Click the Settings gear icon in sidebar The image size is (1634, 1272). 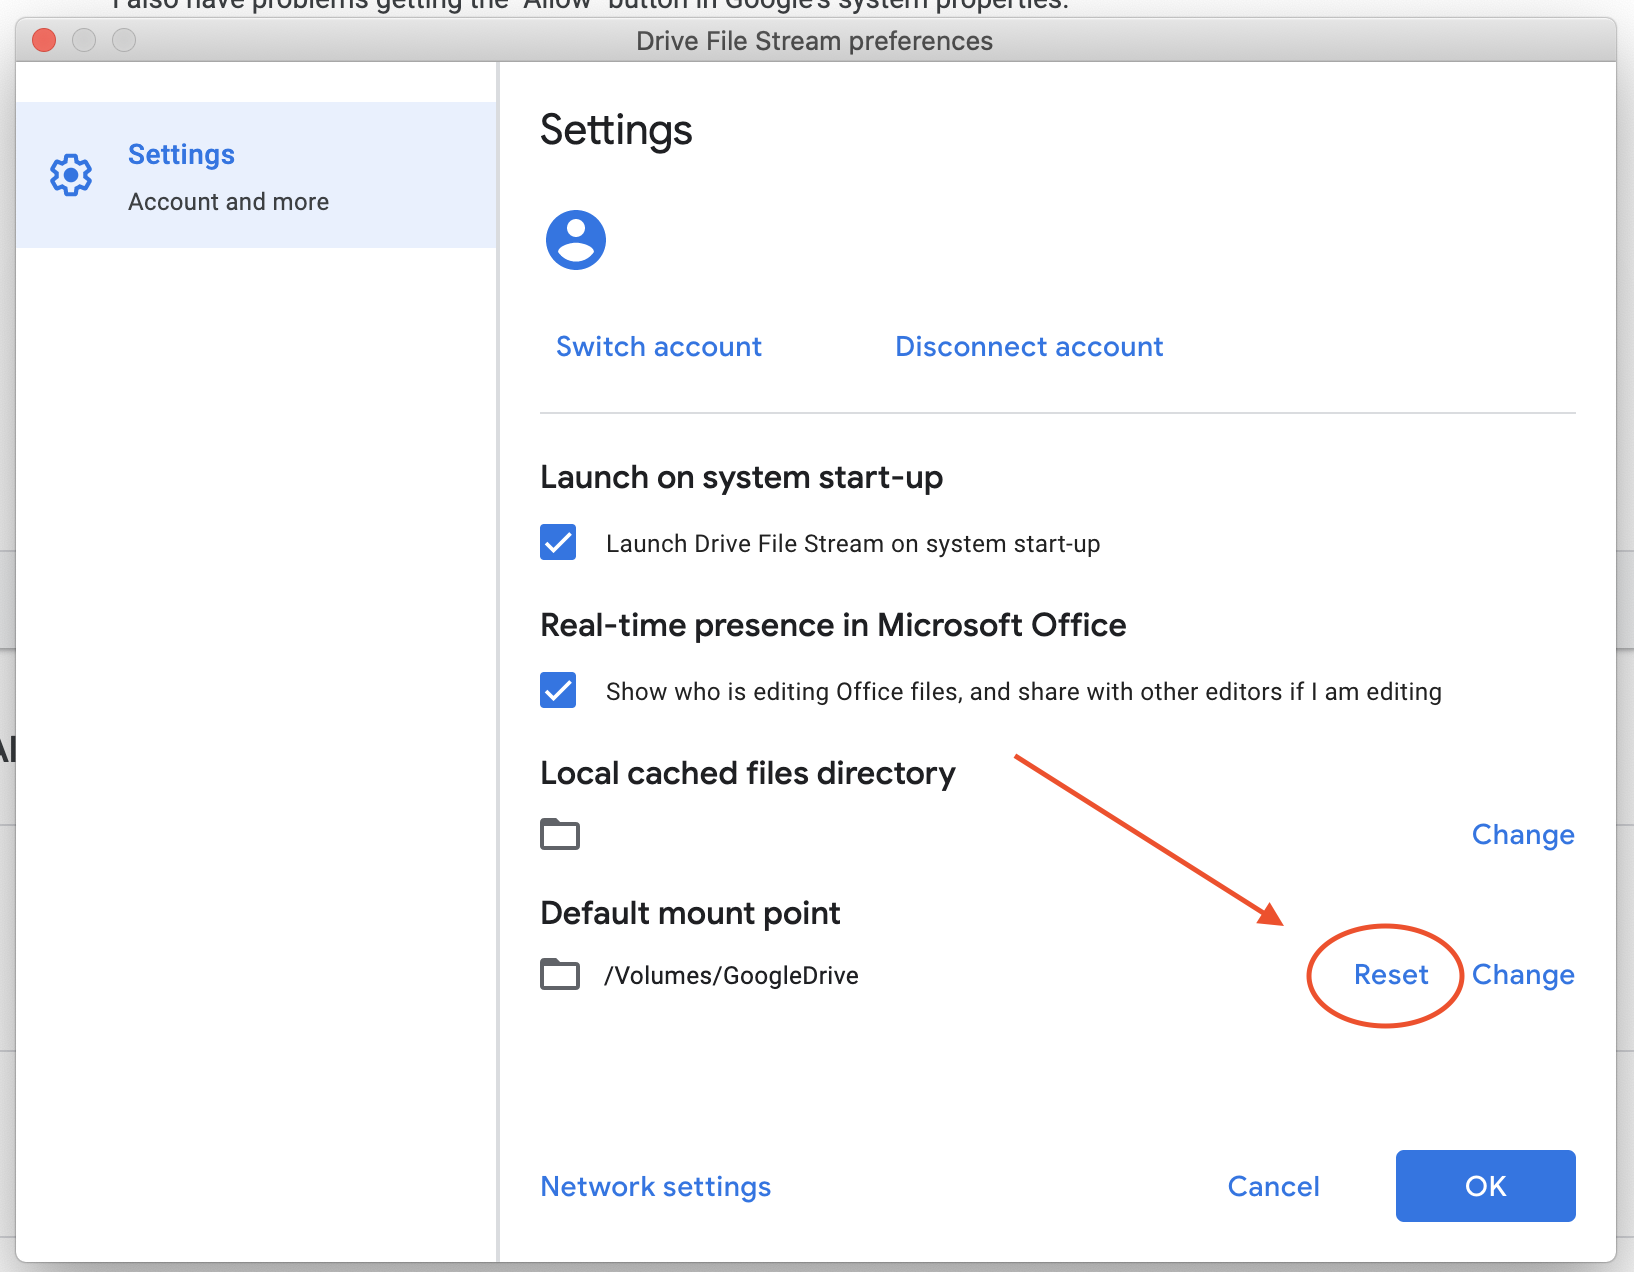(x=71, y=175)
